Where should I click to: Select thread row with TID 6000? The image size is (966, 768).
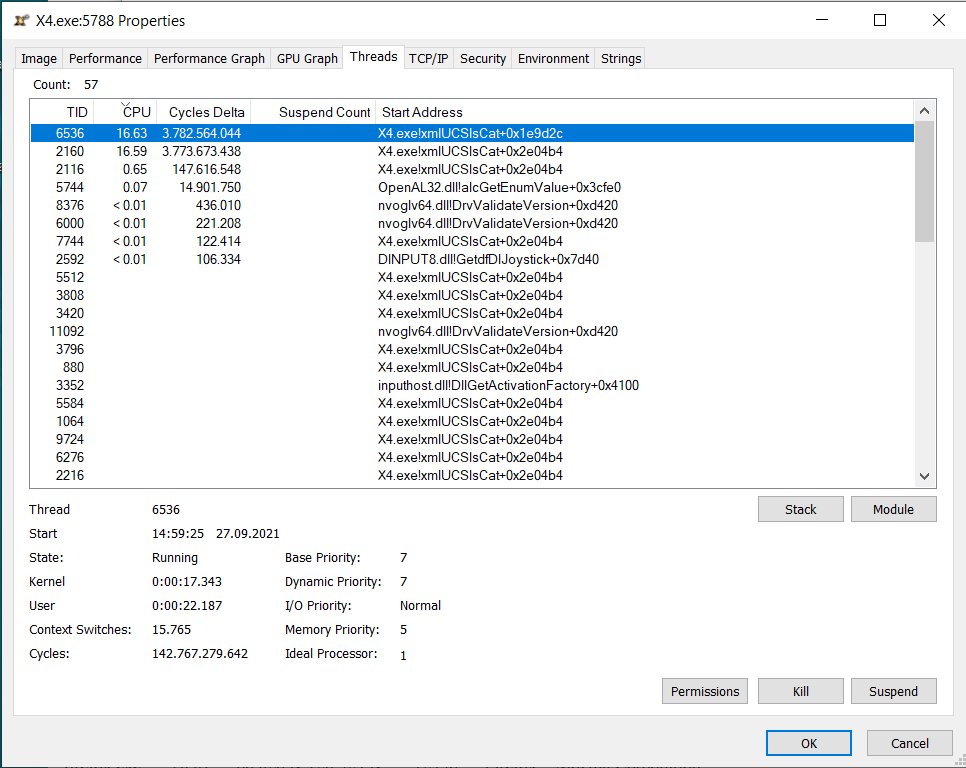click(x=472, y=223)
